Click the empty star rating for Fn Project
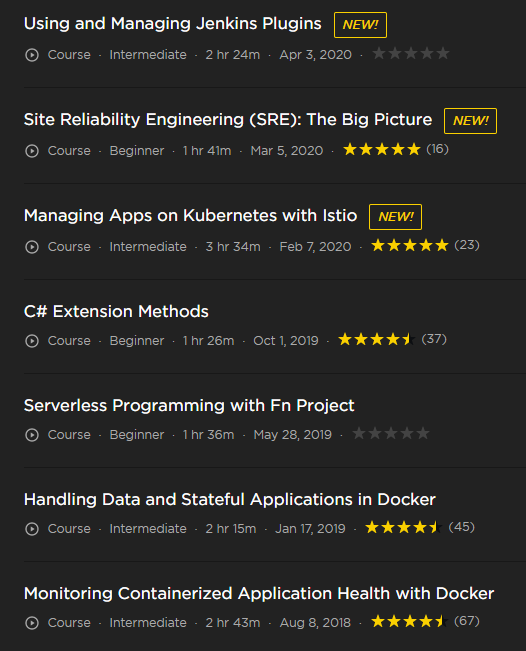This screenshot has height=651, width=526. [391, 433]
